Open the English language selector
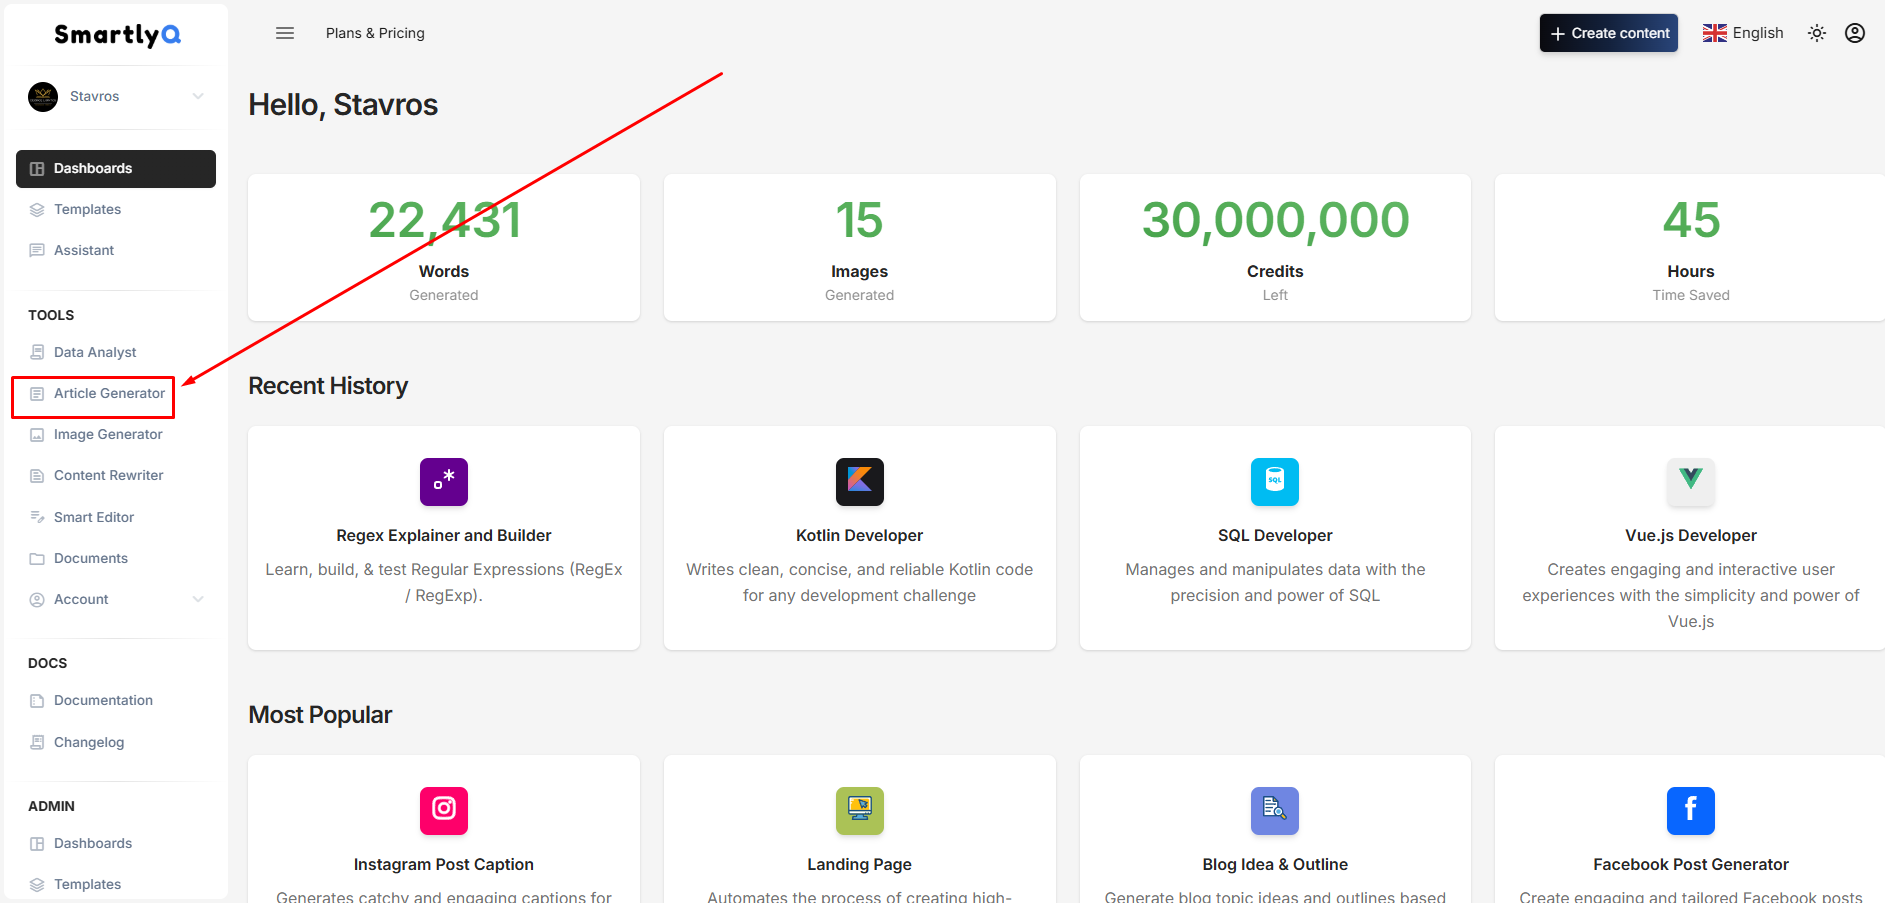 coord(1743,33)
